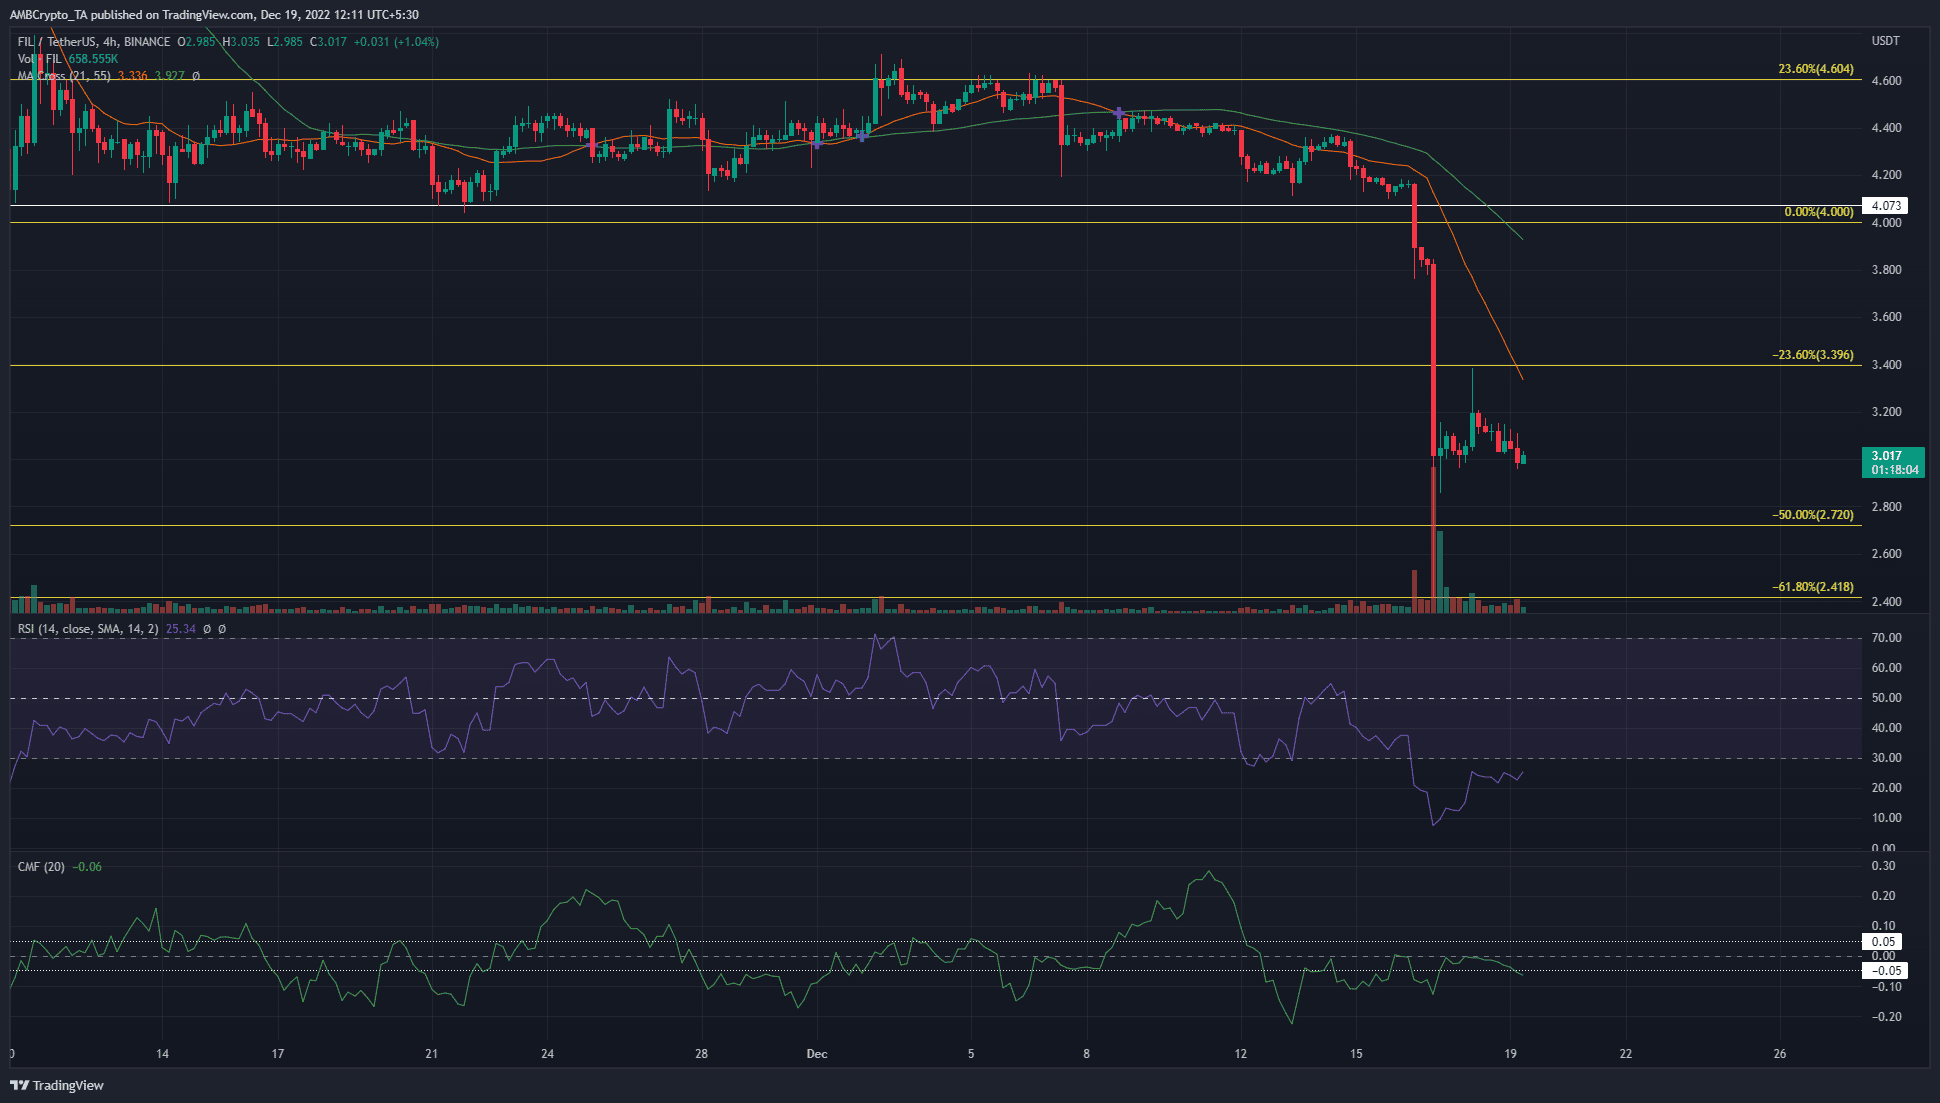Select the 23.60%(4.604) Fibonacci label
The width and height of the screenshot is (1940, 1103).
click(x=1815, y=70)
